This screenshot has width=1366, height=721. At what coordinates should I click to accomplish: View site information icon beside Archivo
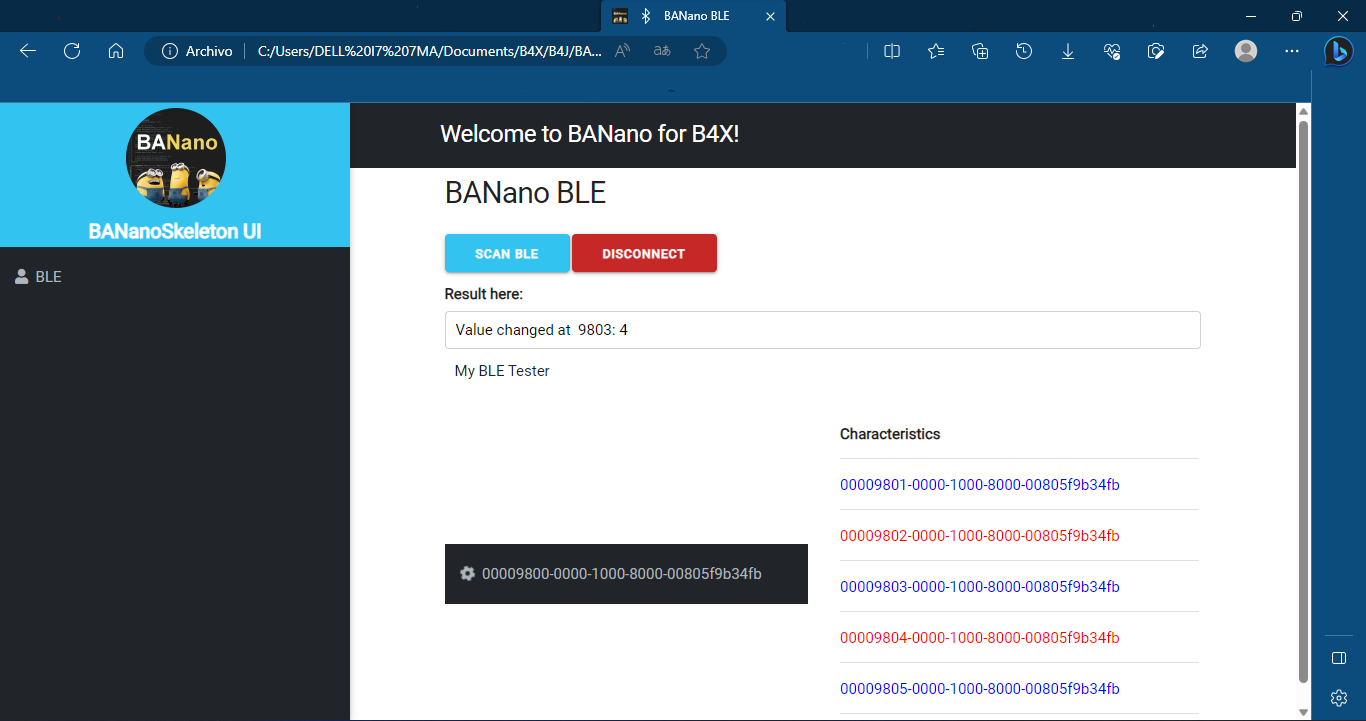pos(170,51)
